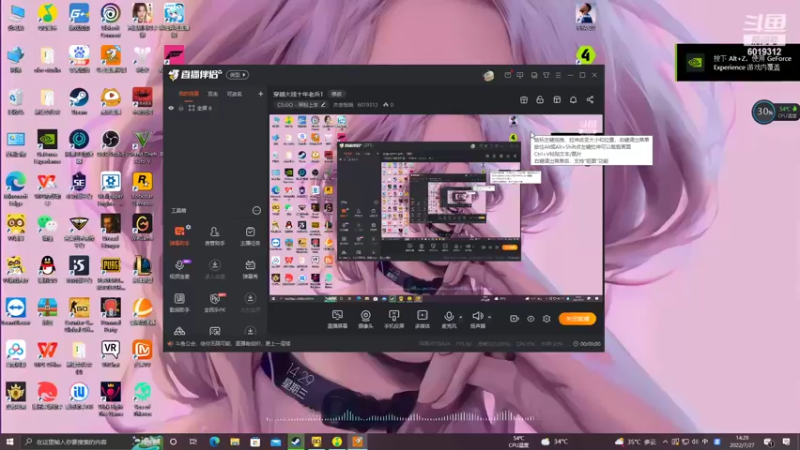Click the layout icon left of the bell
The height and width of the screenshot is (450, 800).
[557, 100]
